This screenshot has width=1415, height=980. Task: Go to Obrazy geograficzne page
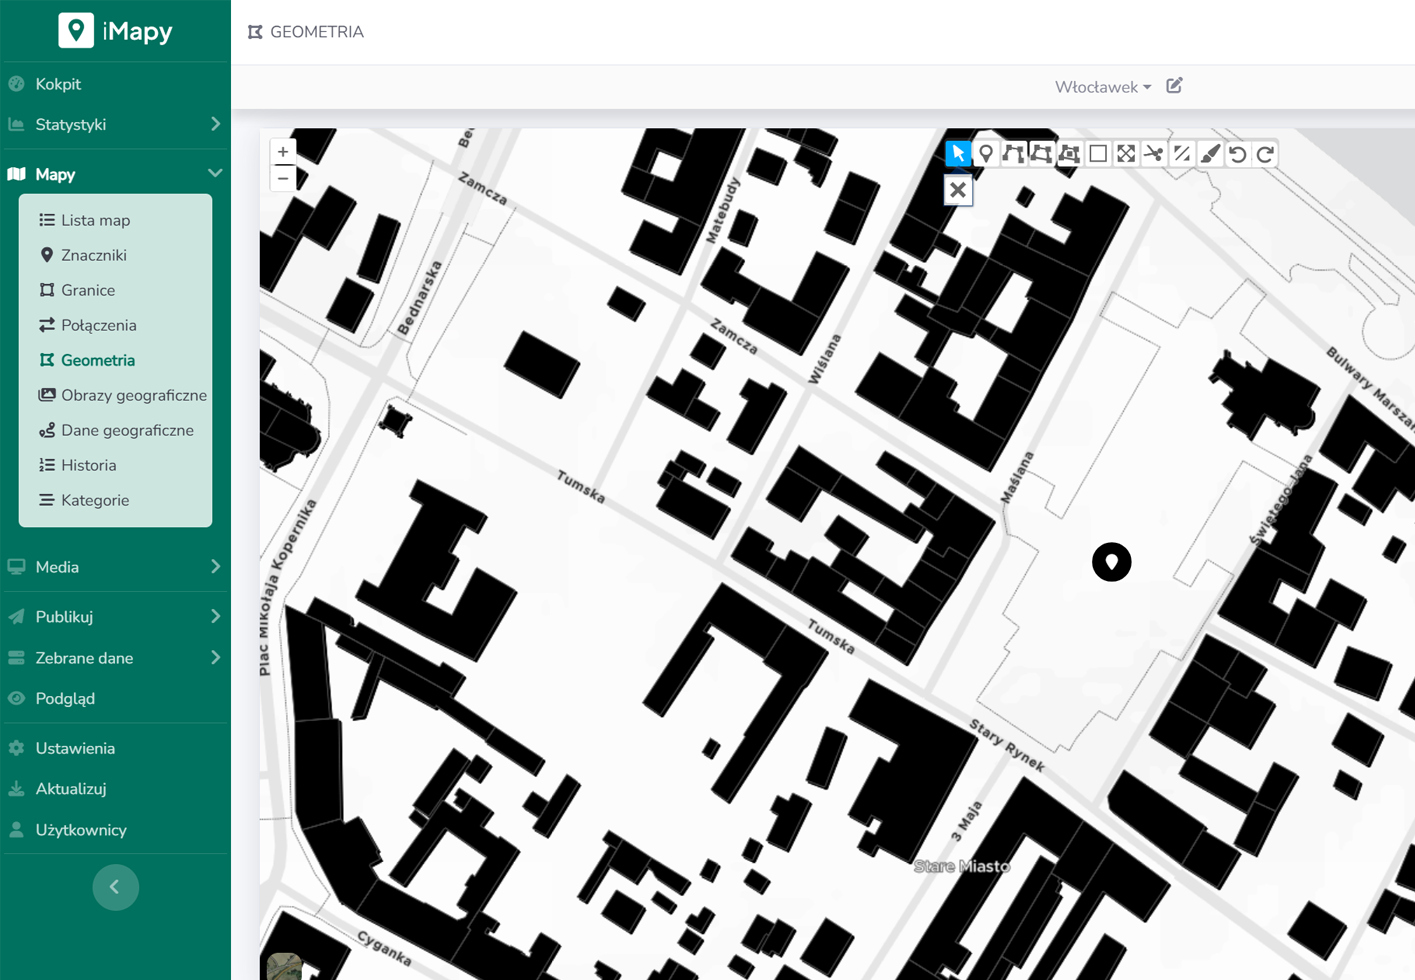(133, 395)
